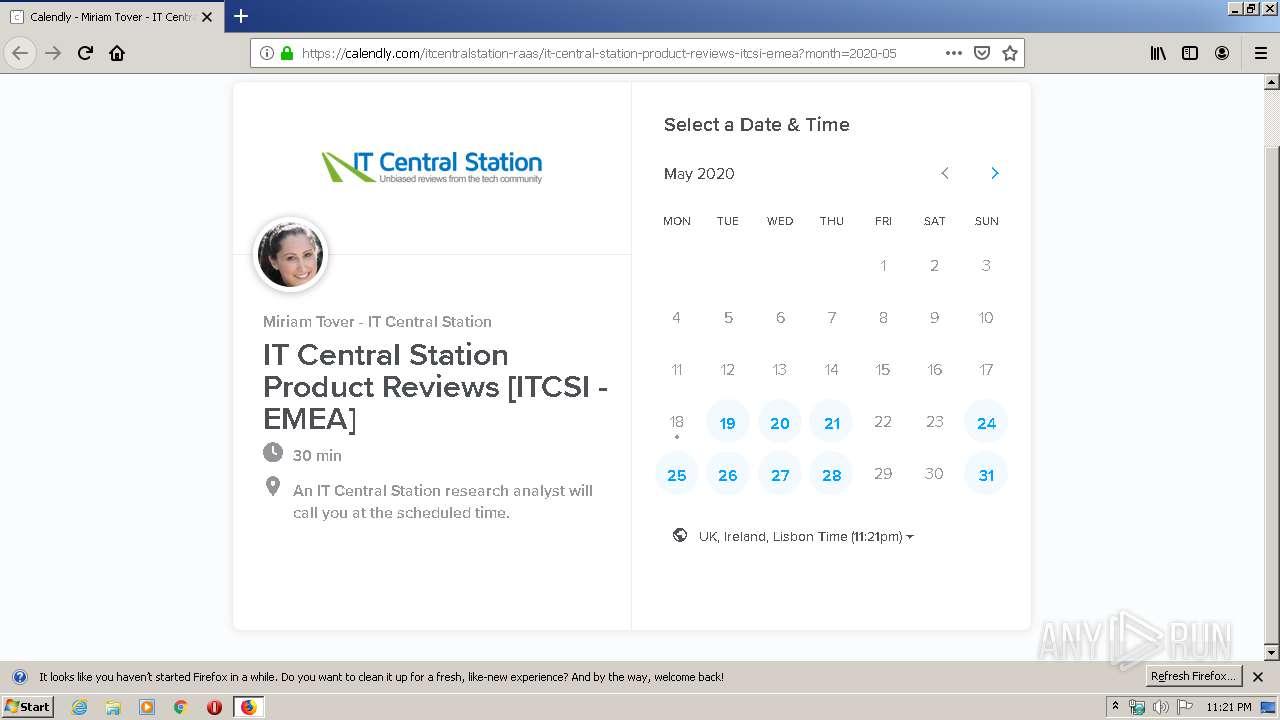Expand the UK, Ireland, Lisbon Time dropdown
Viewport: 1280px width, 720px height.
point(805,537)
